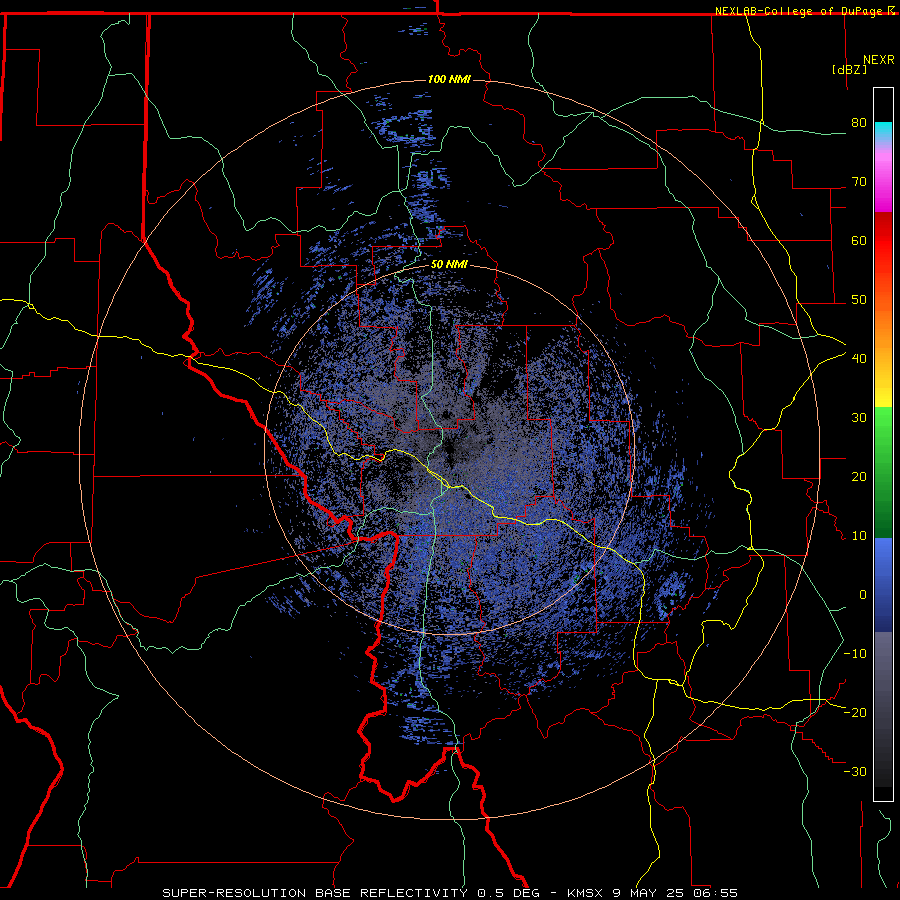Click the 50 NMI range ring label
This screenshot has width=900, height=900.
pyautogui.click(x=449, y=265)
